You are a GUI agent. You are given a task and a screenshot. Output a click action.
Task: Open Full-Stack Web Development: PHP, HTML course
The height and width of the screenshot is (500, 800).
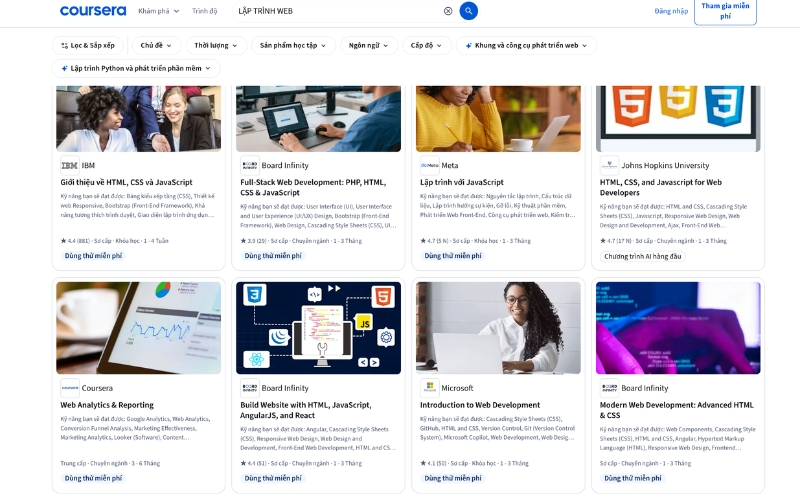(313, 187)
